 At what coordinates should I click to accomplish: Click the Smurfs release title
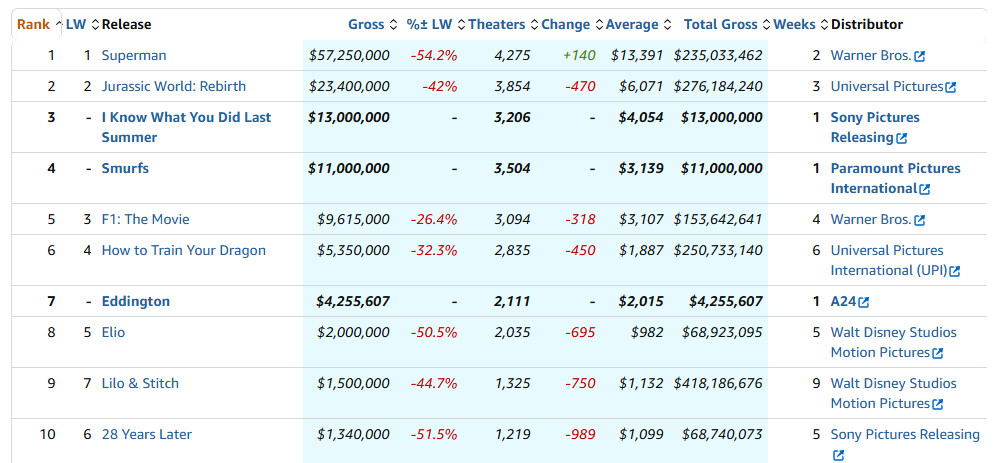pos(125,168)
